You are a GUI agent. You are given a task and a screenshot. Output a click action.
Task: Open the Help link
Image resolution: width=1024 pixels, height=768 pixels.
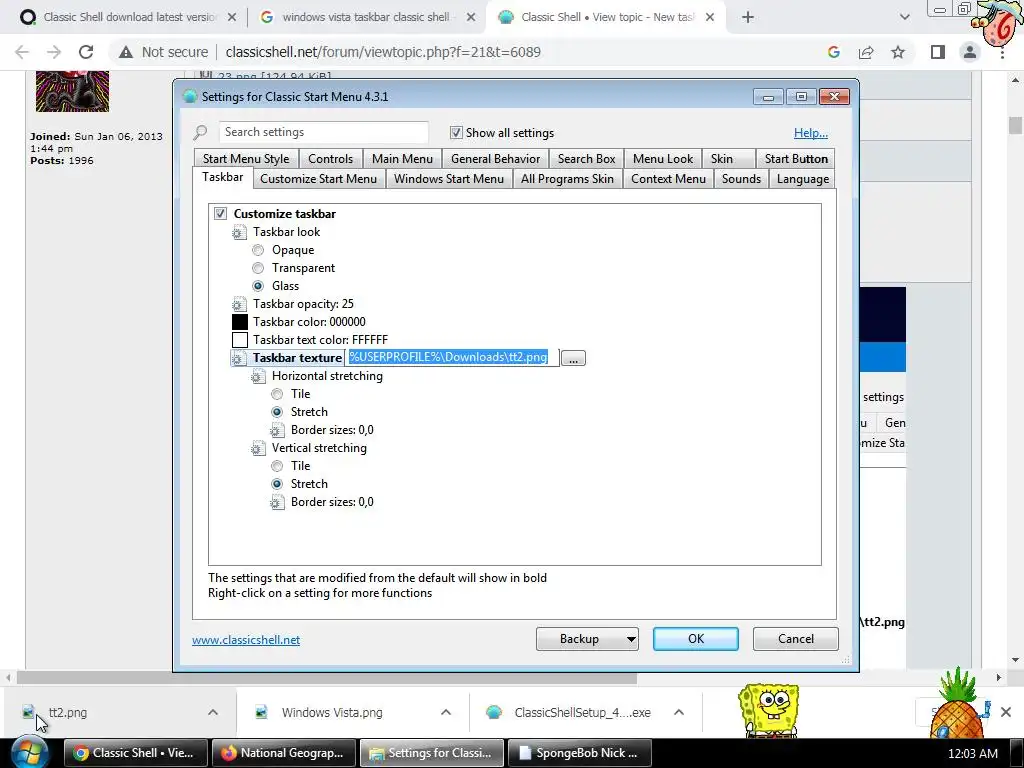click(x=810, y=133)
